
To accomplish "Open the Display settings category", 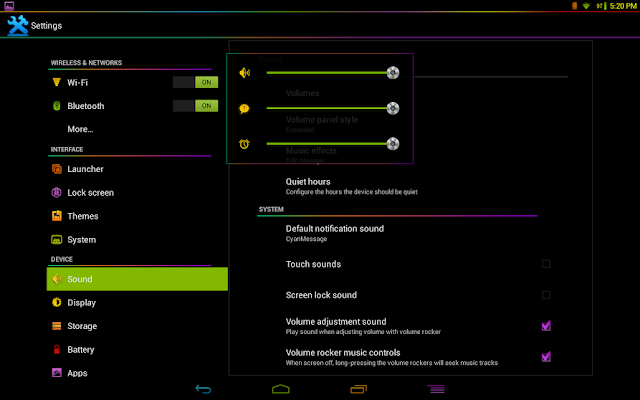I will tap(137, 302).
